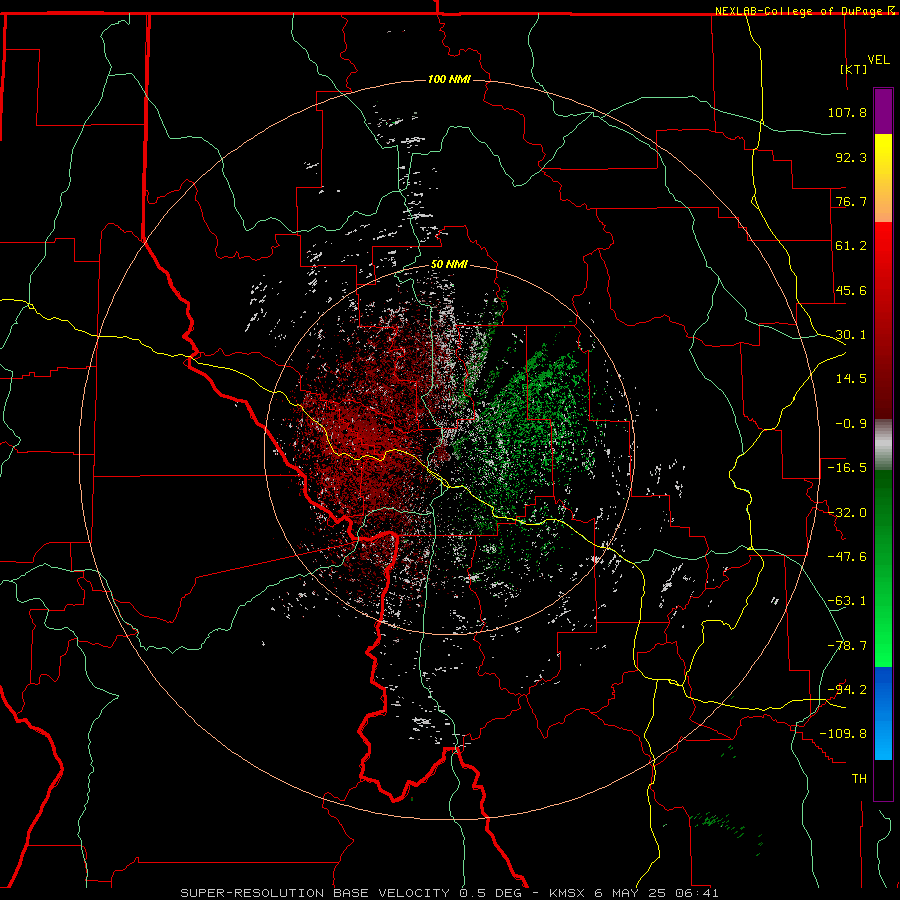The width and height of the screenshot is (900, 900).
Task: Pick the red segment of velocity scale
Action: [x=883, y=320]
